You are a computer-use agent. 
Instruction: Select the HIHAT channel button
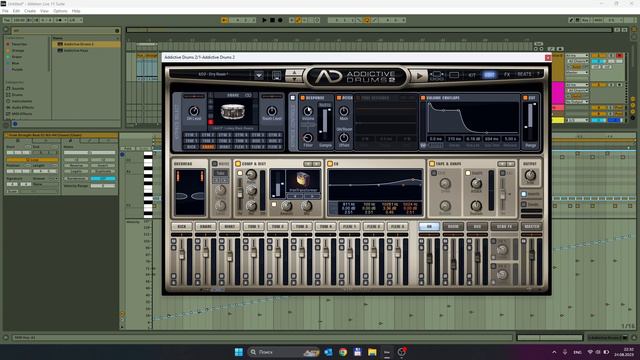pos(229,226)
